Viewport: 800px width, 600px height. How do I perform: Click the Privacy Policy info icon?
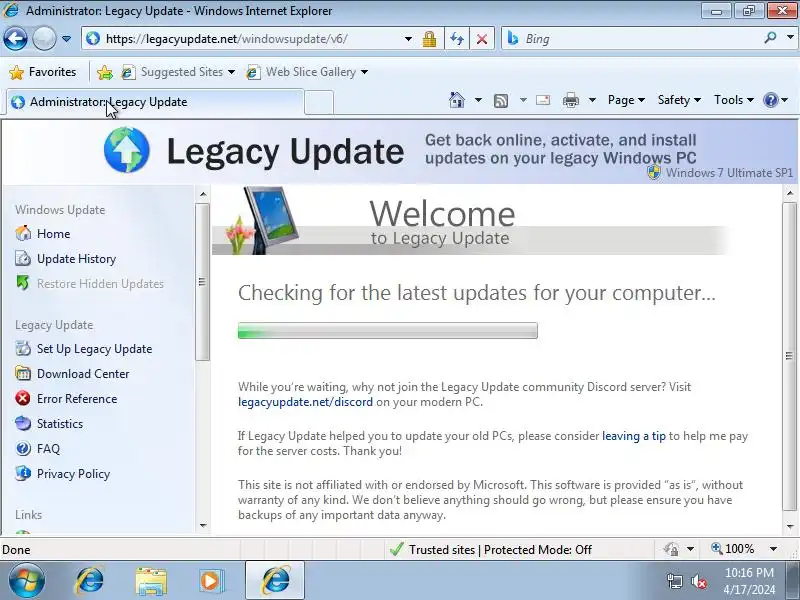pyautogui.click(x=23, y=473)
